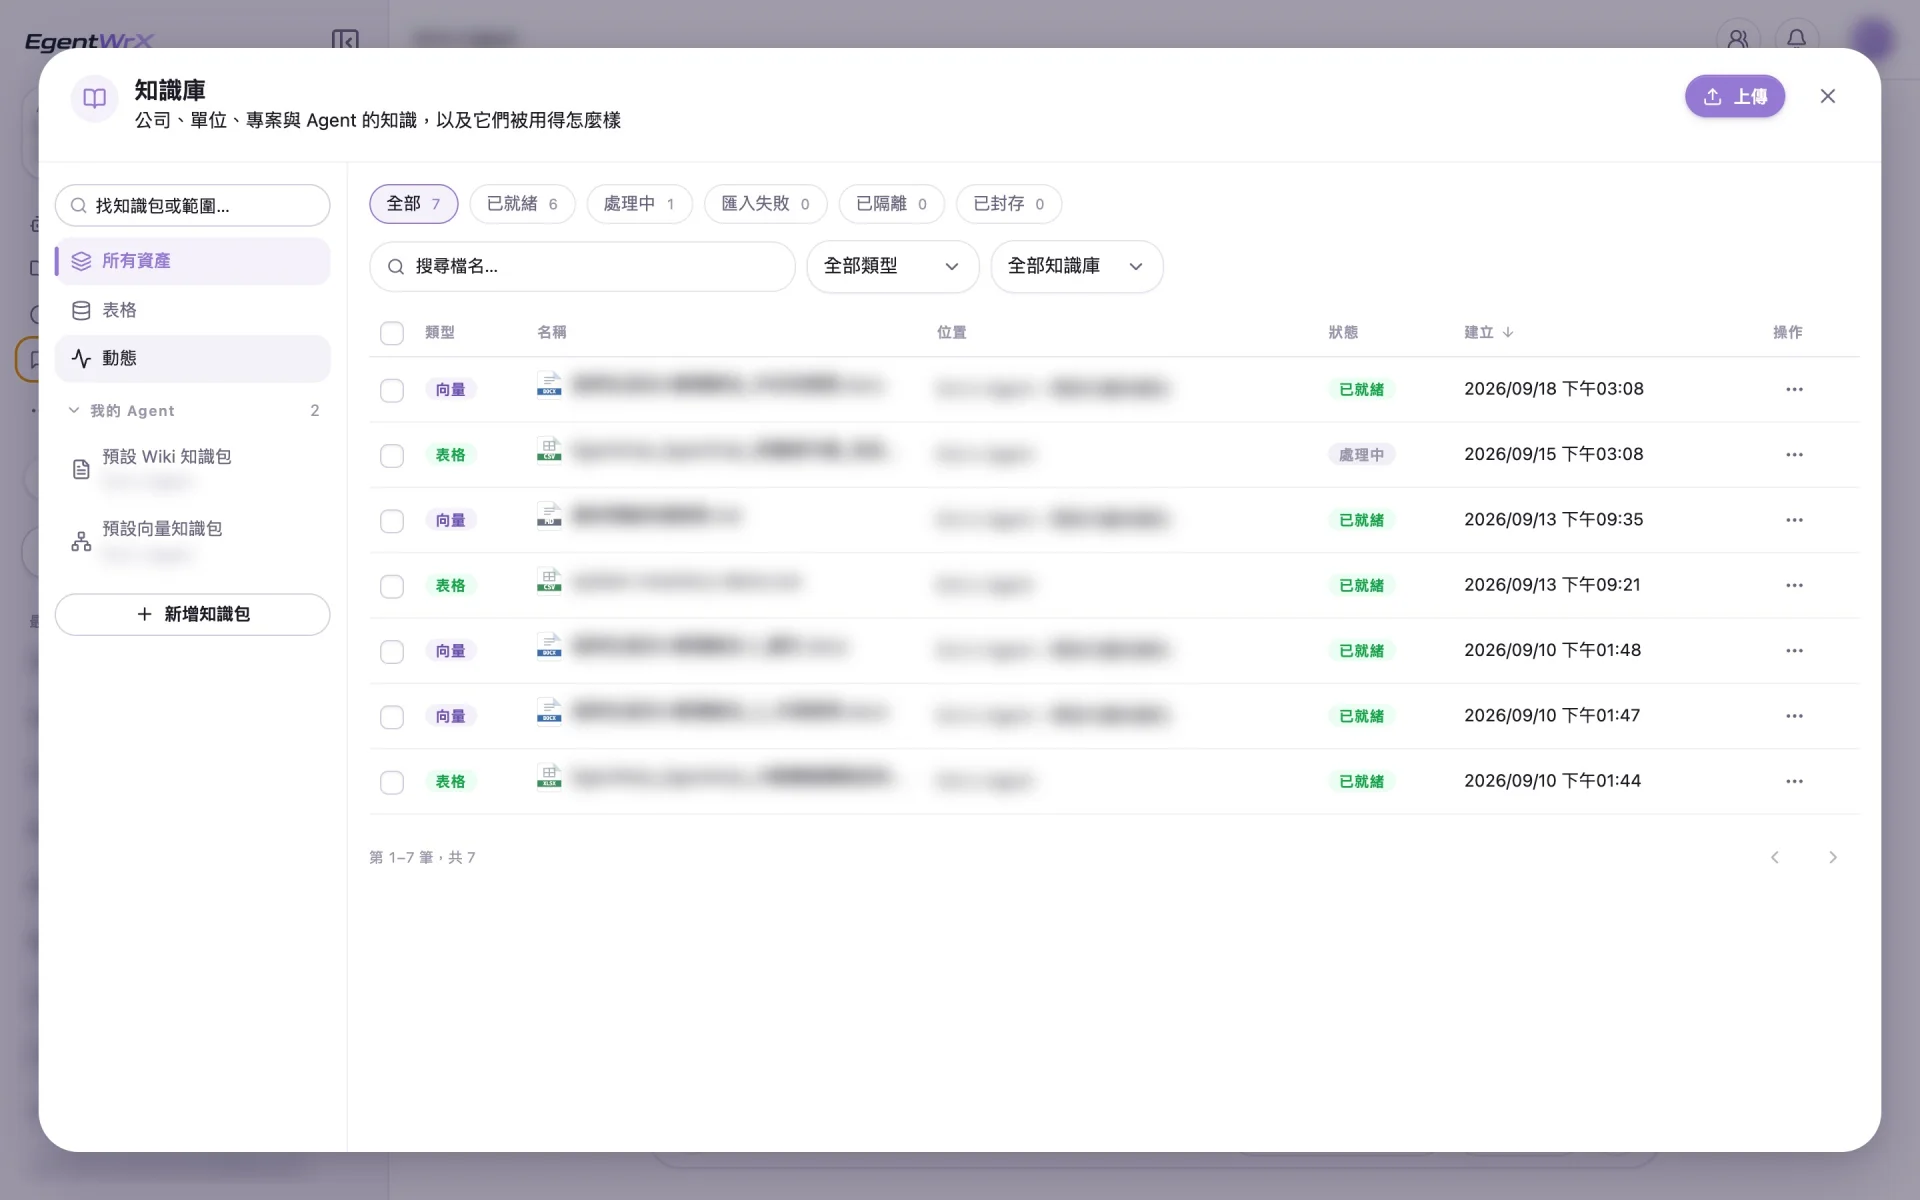This screenshot has height=1200, width=1920.
Task: Click the CSV file icon in 處理中 row
Action: [x=549, y=449]
